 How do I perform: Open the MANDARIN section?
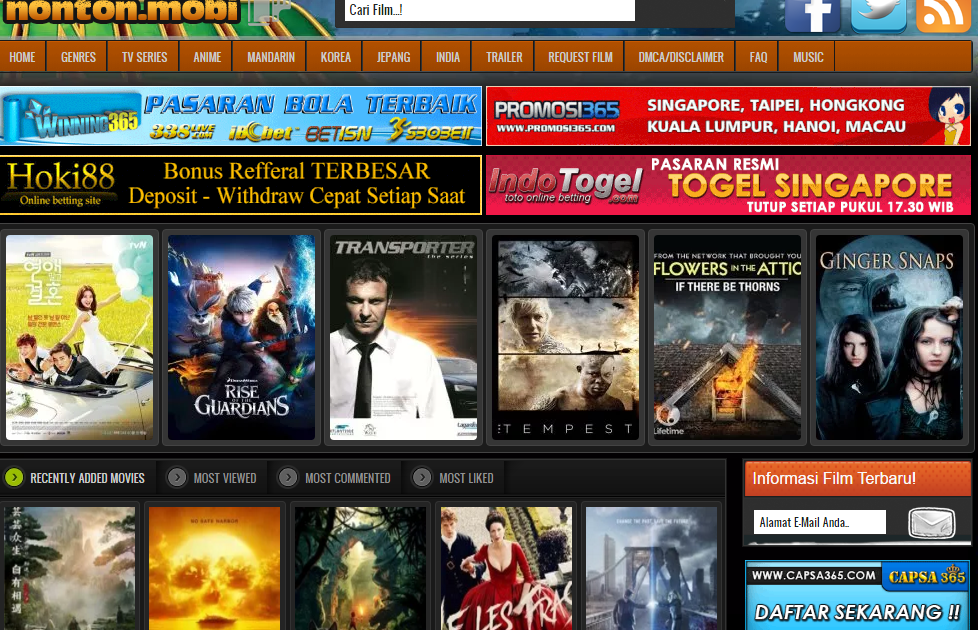click(x=271, y=57)
